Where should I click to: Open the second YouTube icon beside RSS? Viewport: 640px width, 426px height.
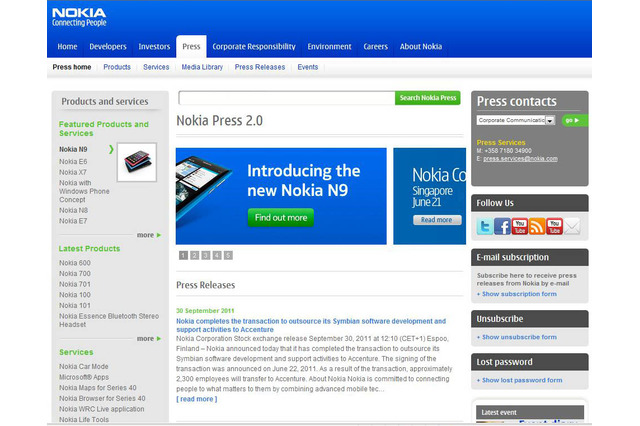tap(554, 226)
